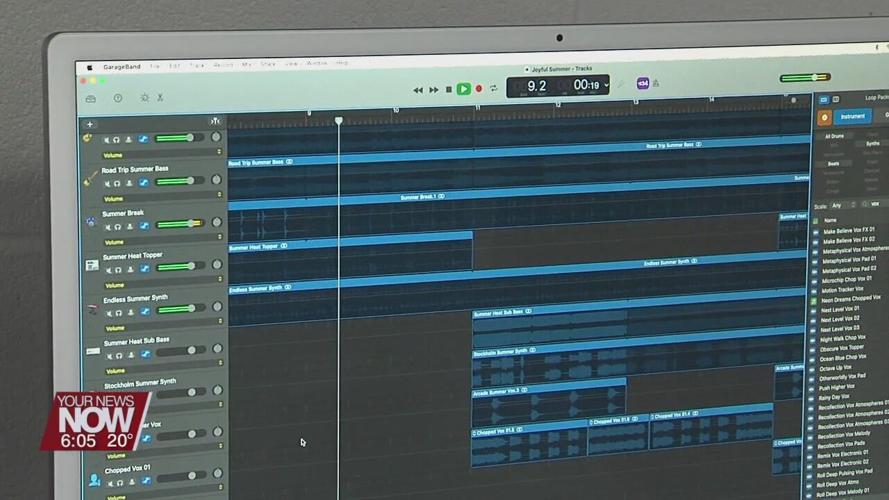Click the Road Trip Summer Bass guitar icon
This screenshot has width=889, height=500.
[90, 180]
